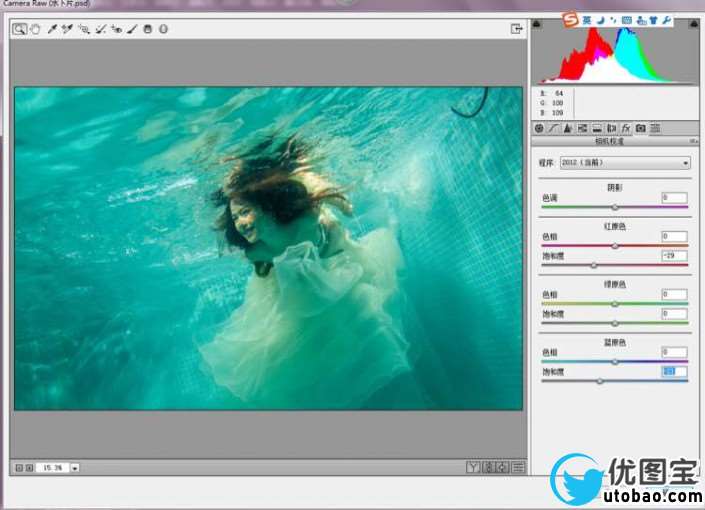Click the Red Primary Saturation field showing -29
This screenshot has width=705, height=510.
[674, 255]
